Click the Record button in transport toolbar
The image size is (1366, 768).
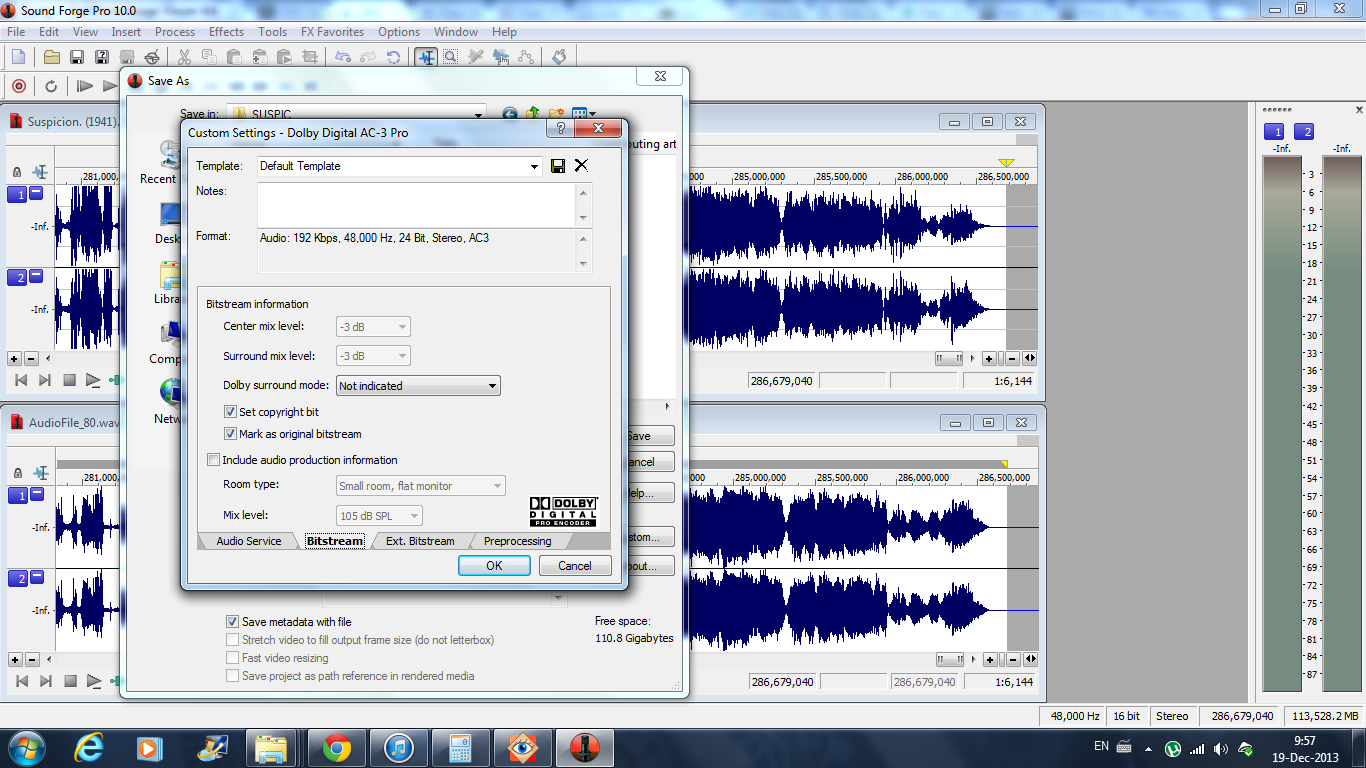pos(18,86)
